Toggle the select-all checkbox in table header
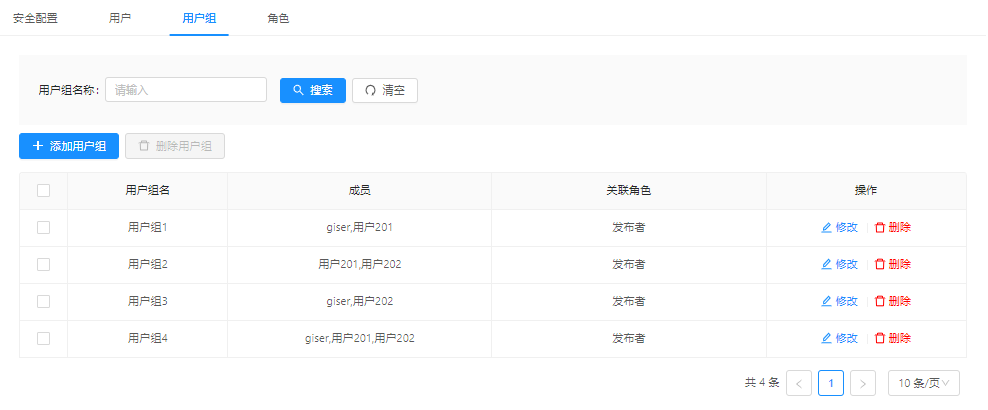This screenshot has width=988, height=410. tap(43, 191)
